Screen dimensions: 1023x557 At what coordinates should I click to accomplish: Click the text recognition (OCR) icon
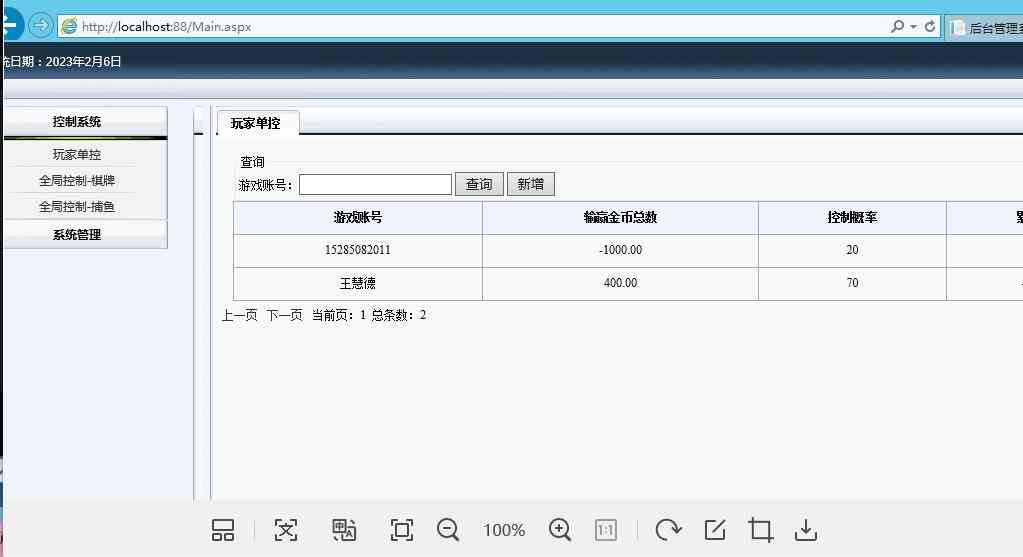click(x=286, y=530)
